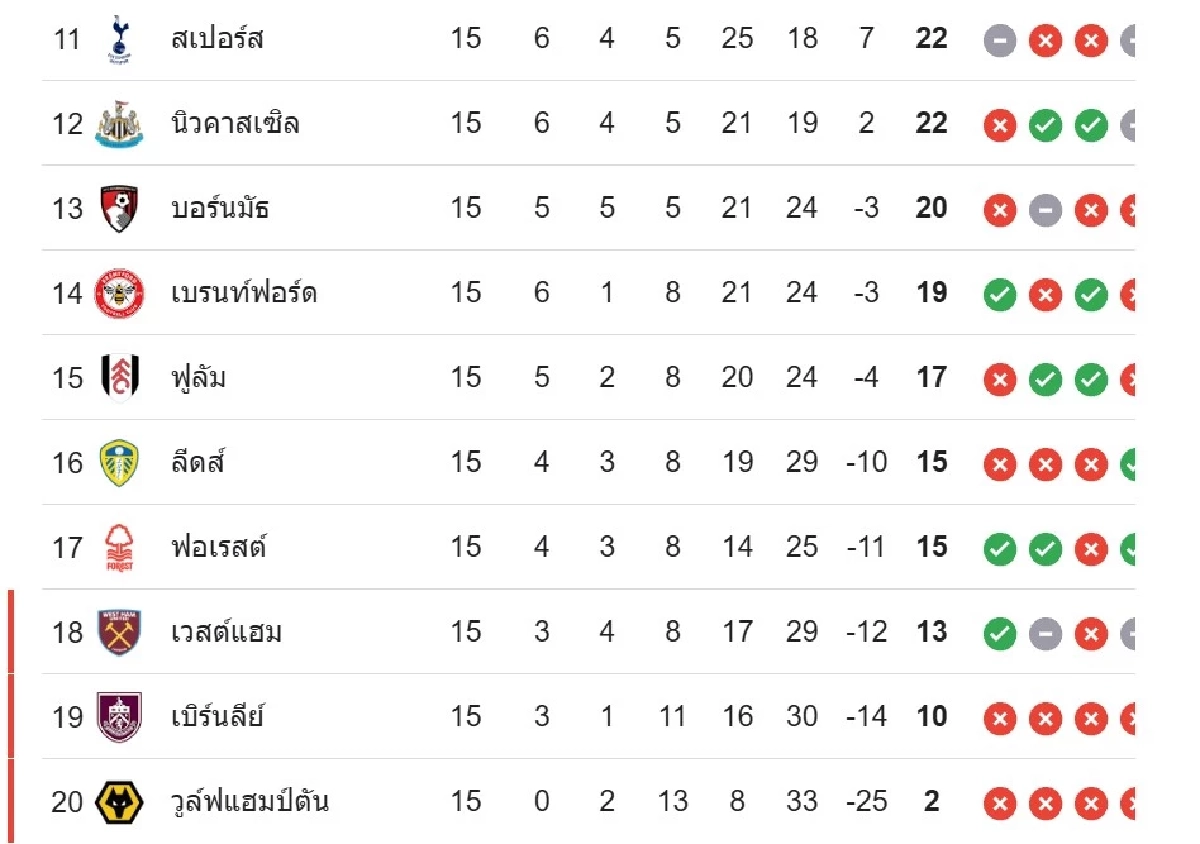The image size is (1200, 844).
Task: Click the grey draw icon in Bournemouth's form
Action: [1045, 211]
